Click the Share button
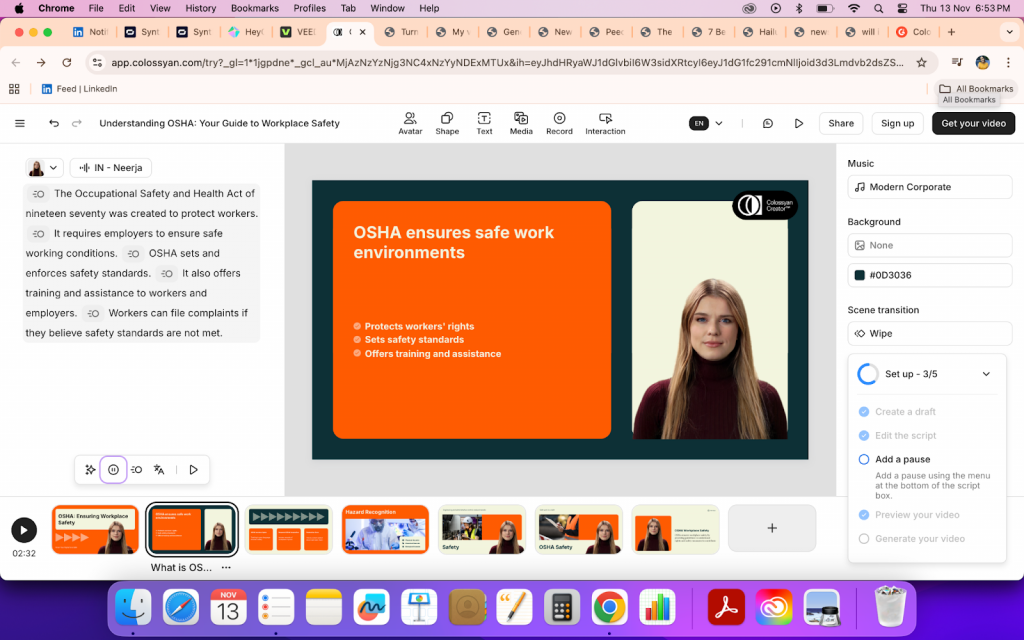 [x=841, y=124]
